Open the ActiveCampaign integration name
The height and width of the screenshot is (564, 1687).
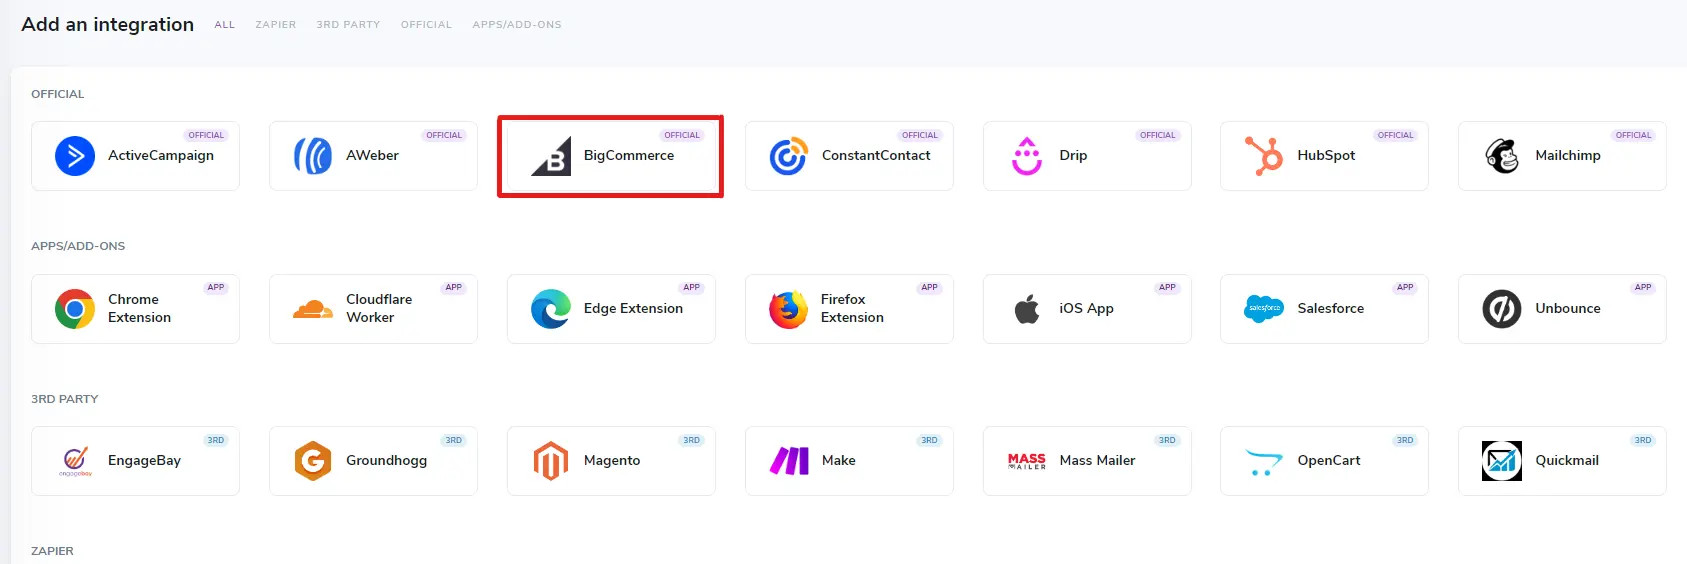click(x=161, y=156)
